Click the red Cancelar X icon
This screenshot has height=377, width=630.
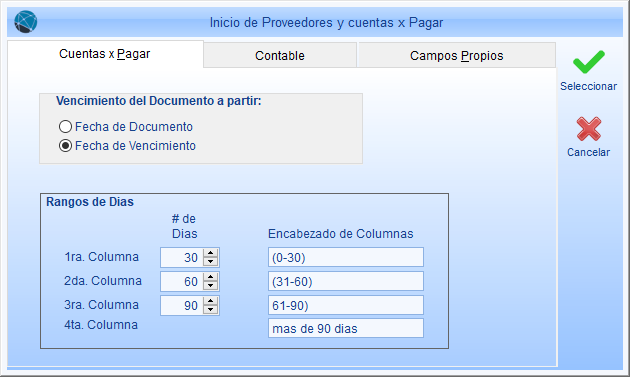click(589, 129)
